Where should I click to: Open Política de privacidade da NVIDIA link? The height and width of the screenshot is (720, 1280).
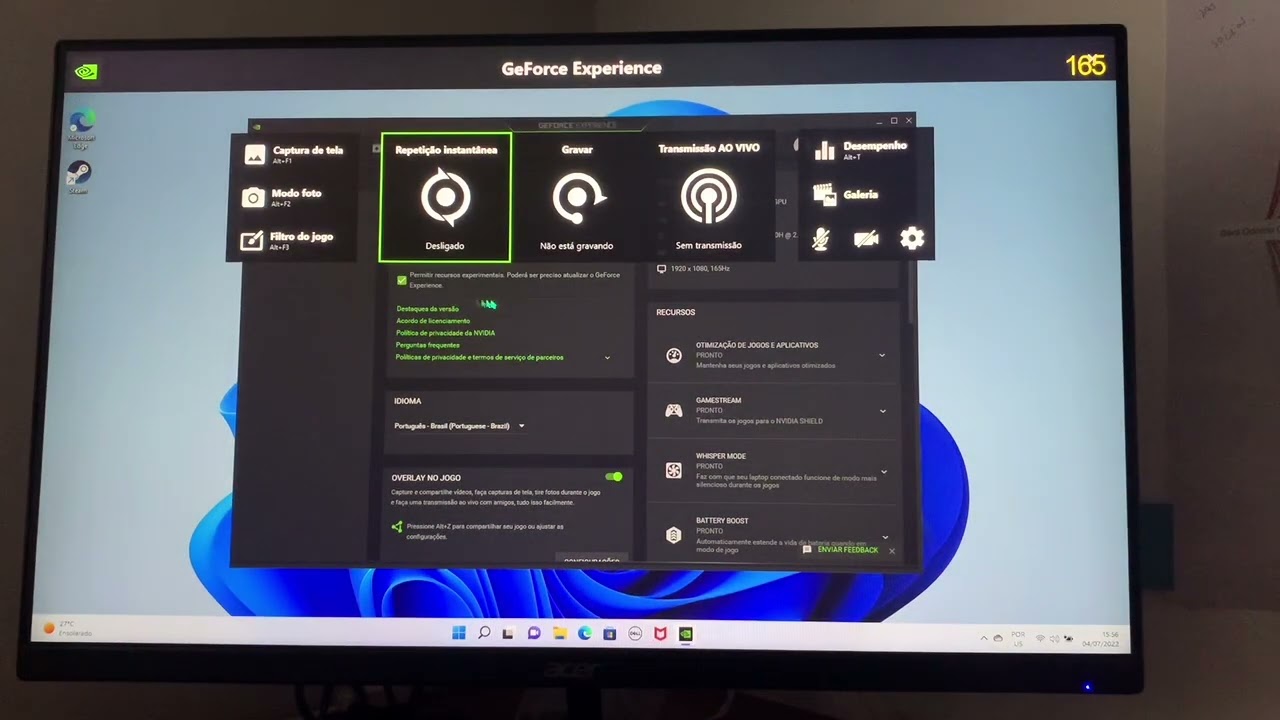click(445, 333)
